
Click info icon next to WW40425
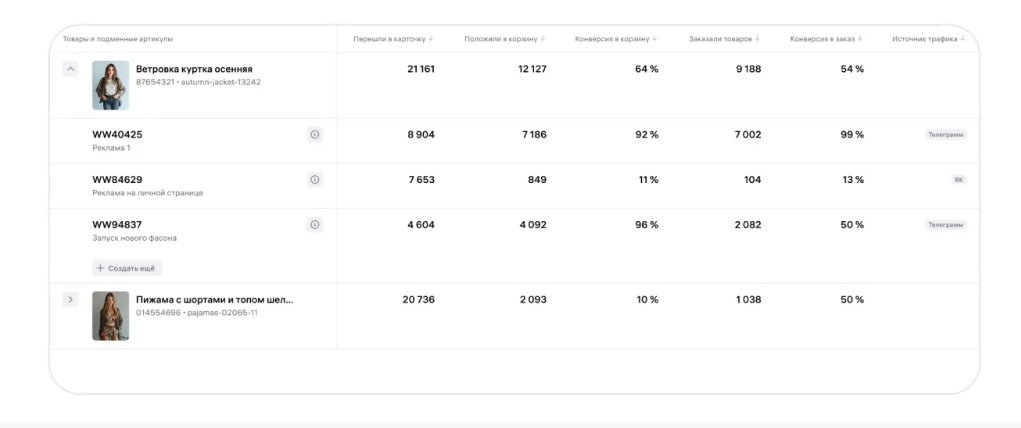315,134
